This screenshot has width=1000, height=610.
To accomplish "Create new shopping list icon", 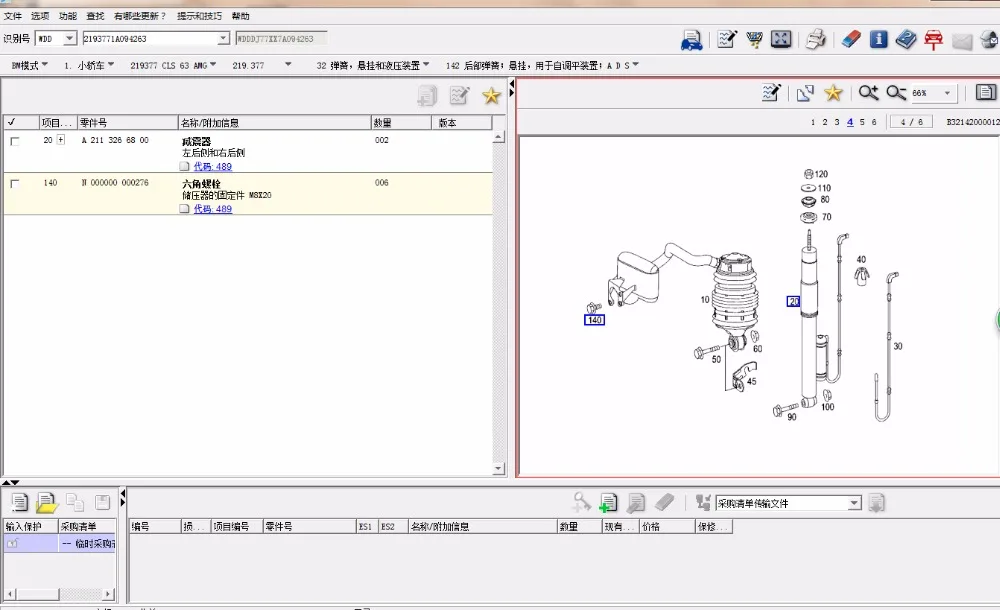I will [x=19, y=503].
